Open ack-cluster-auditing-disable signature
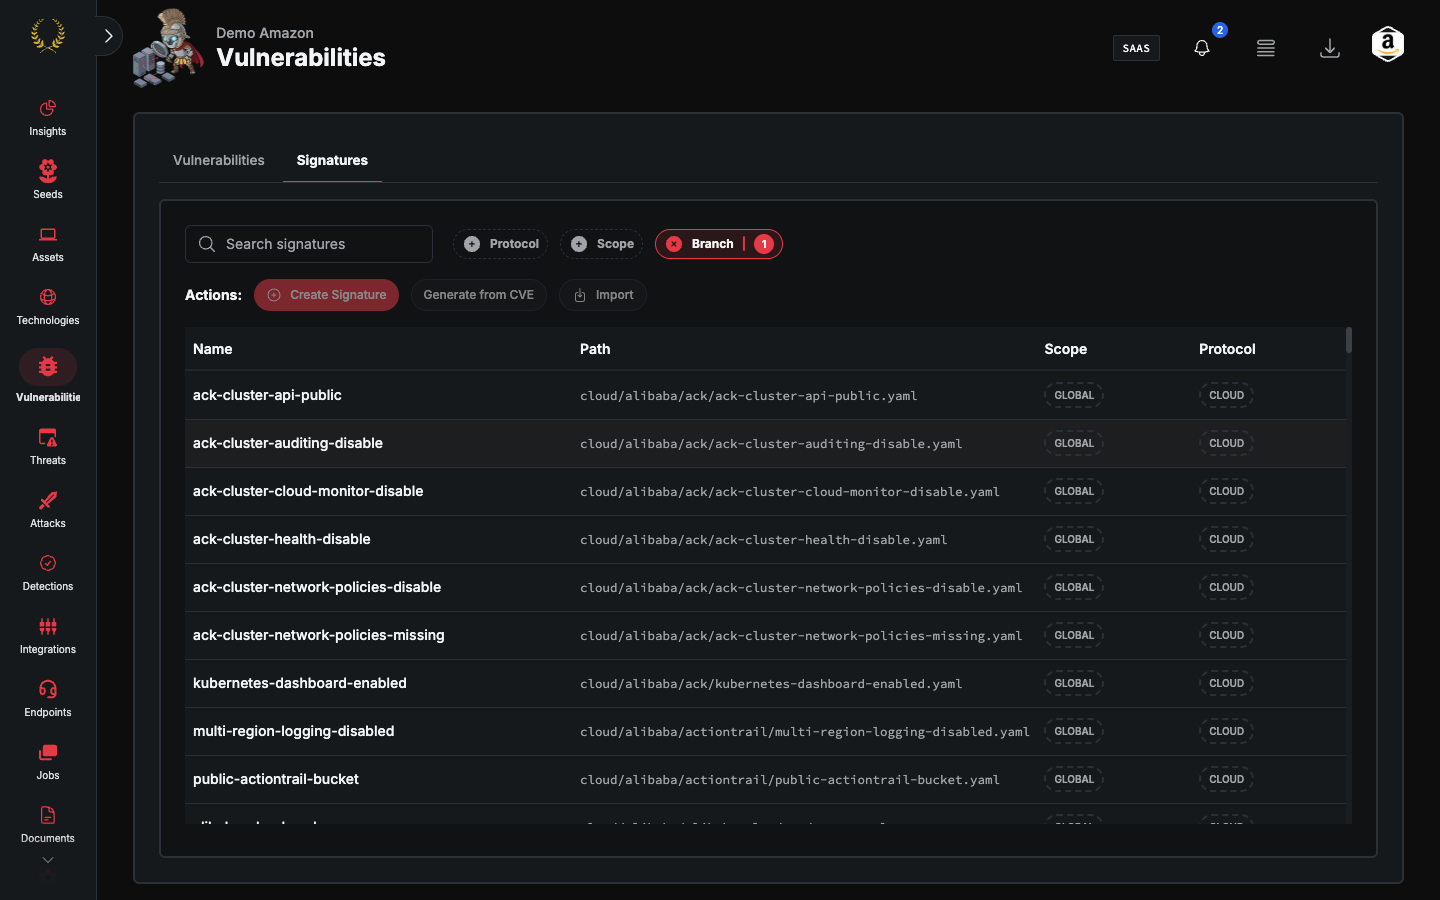1440x900 pixels. pyautogui.click(x=288, y=443)
